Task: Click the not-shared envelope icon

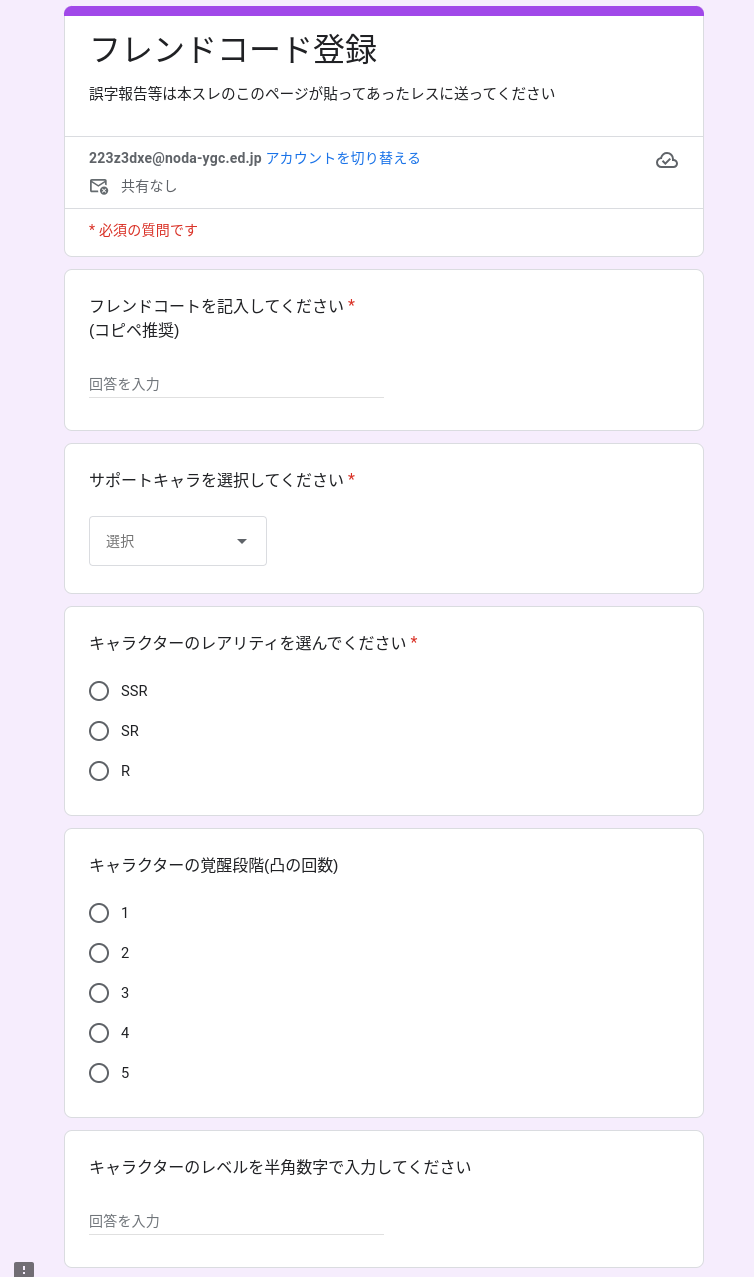Action: pos(98,186)
